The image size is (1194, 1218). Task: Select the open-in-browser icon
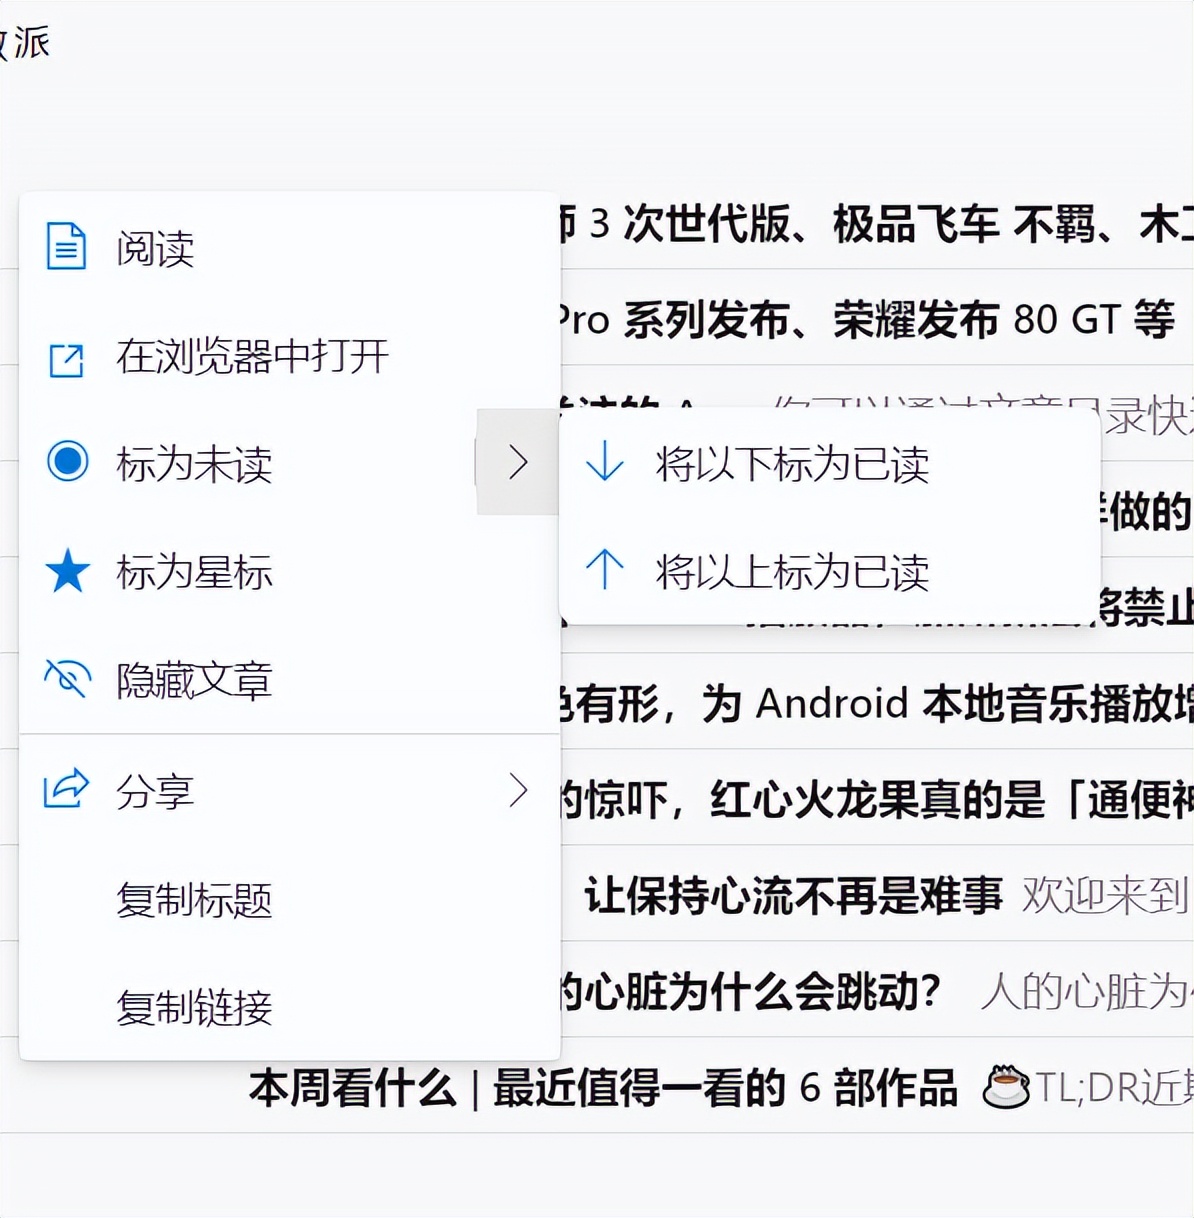click(x=64, y=357)
